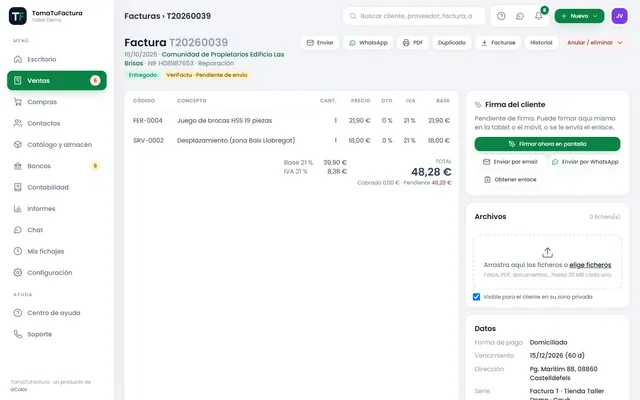The image size is (640, 400).
Task: Click the 'Base 21 %' summary label
Action: [x=298, y=162]
